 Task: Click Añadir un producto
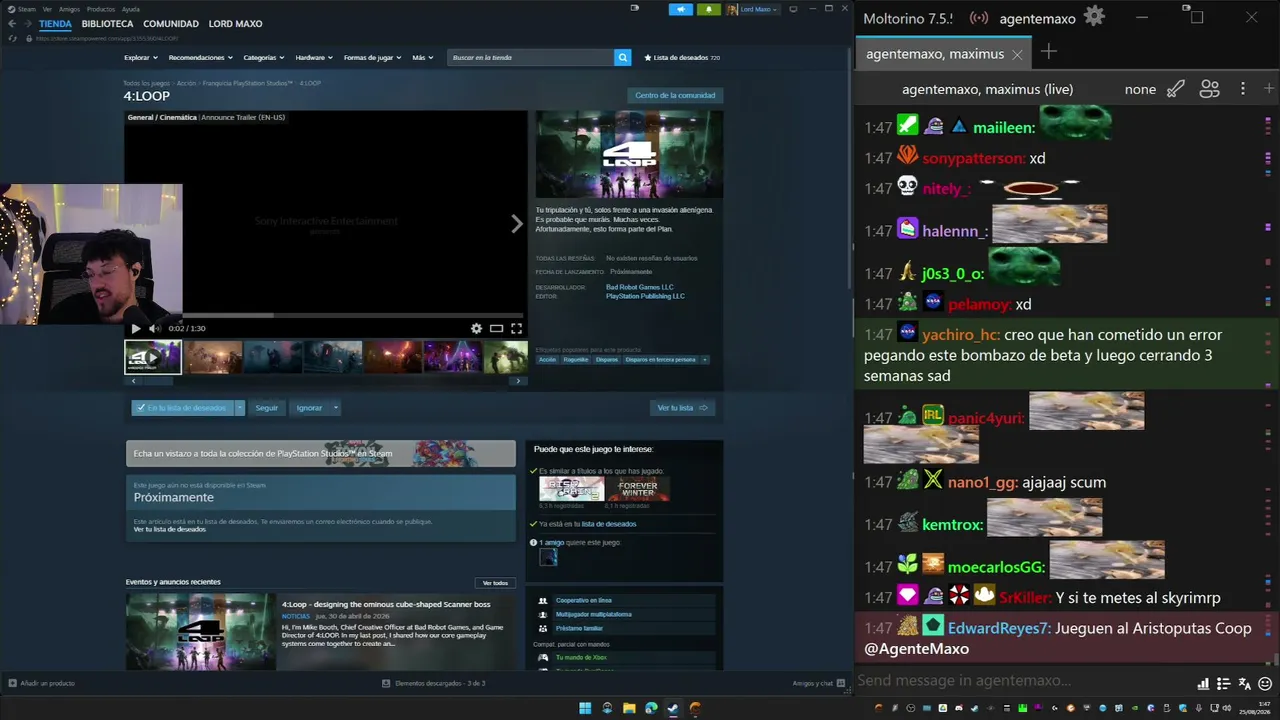[42, 684]
